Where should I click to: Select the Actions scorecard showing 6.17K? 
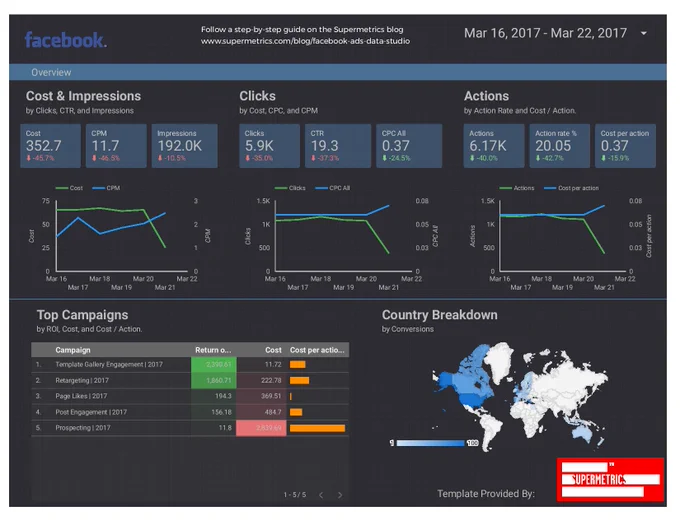pos(494,146)
